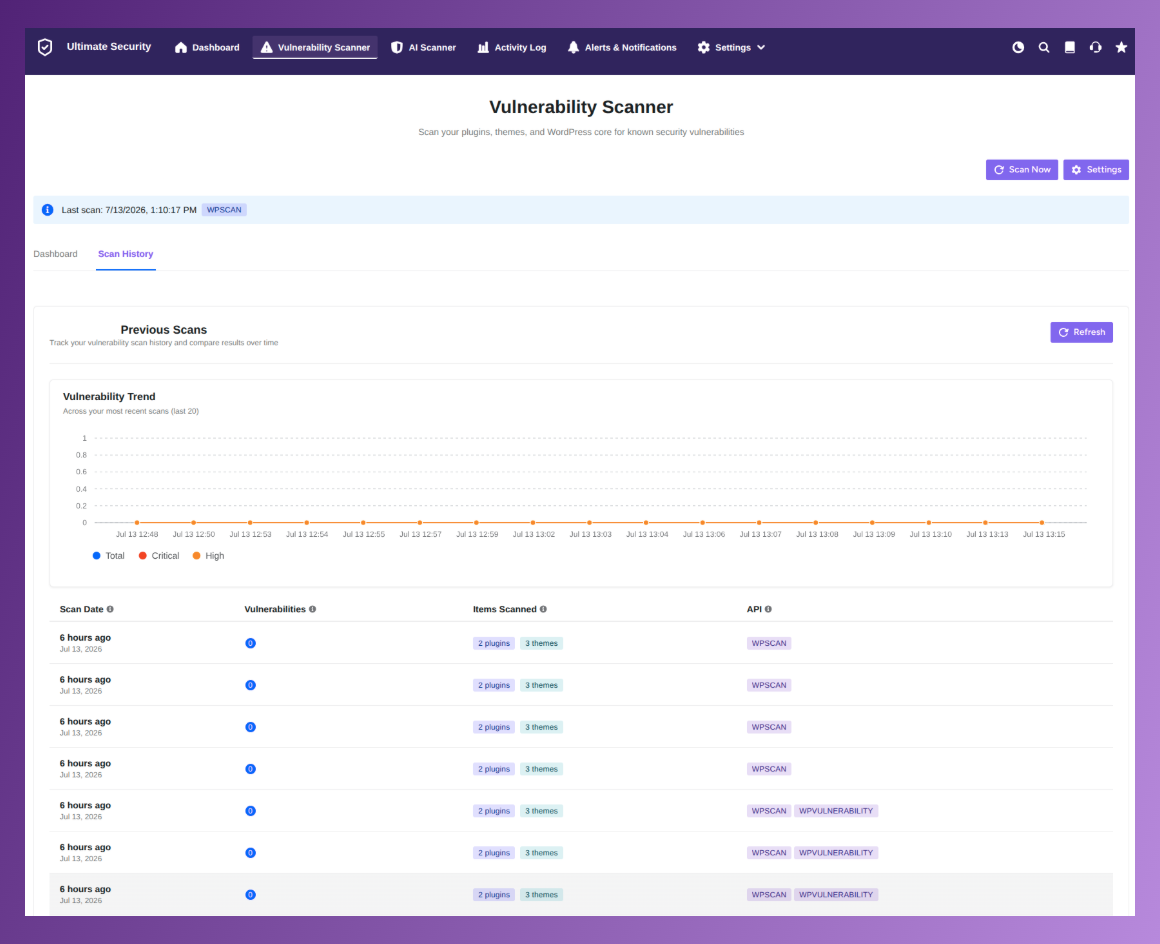The image size is (1160, 944).
Task: Open Alerts & Notifications
Action: (x=622, y=47)
